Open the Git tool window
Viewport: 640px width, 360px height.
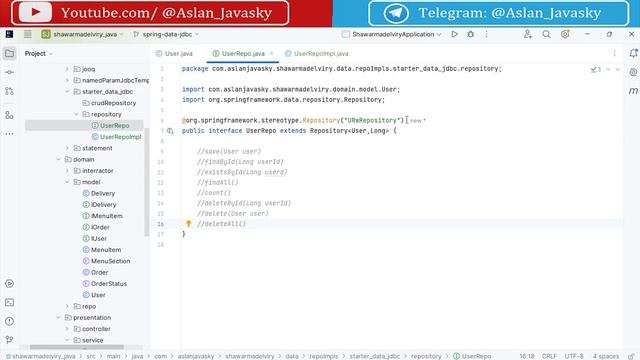pyautogui.click(x=9, y=340)
